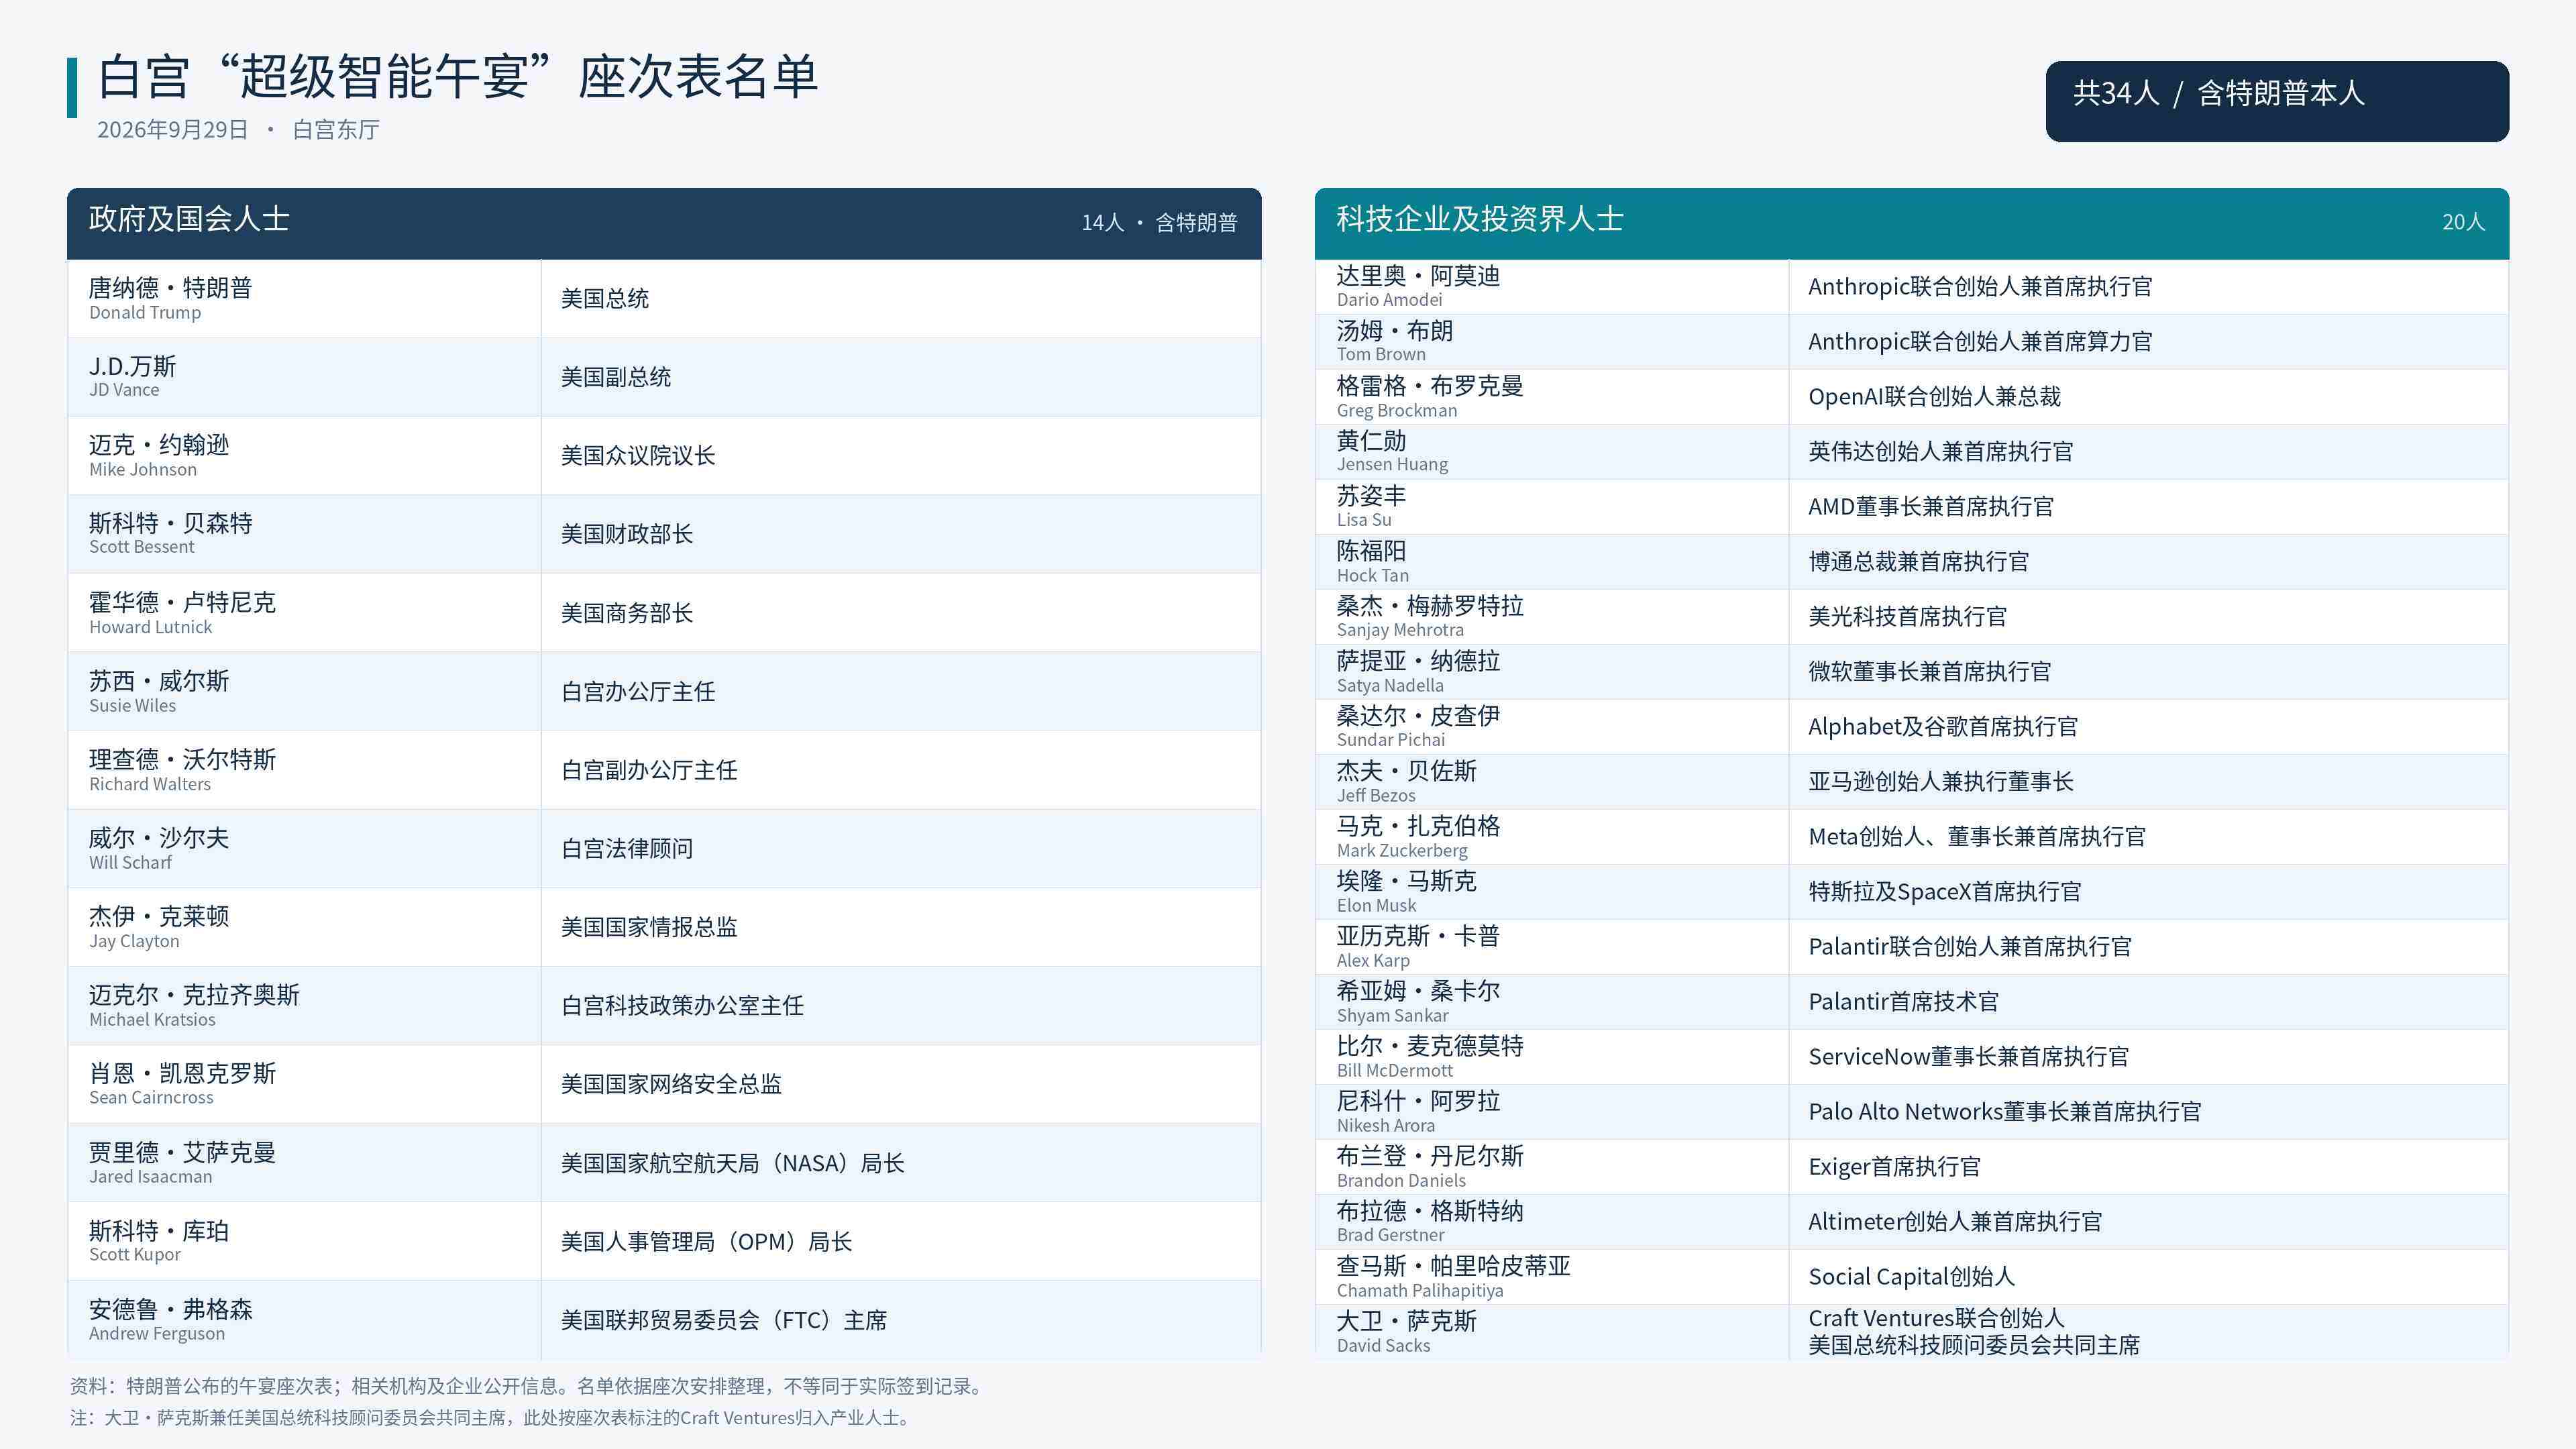Select the English name Greg Brockman
This screenshot has width=2576, height=1449.
[1397, 410]
